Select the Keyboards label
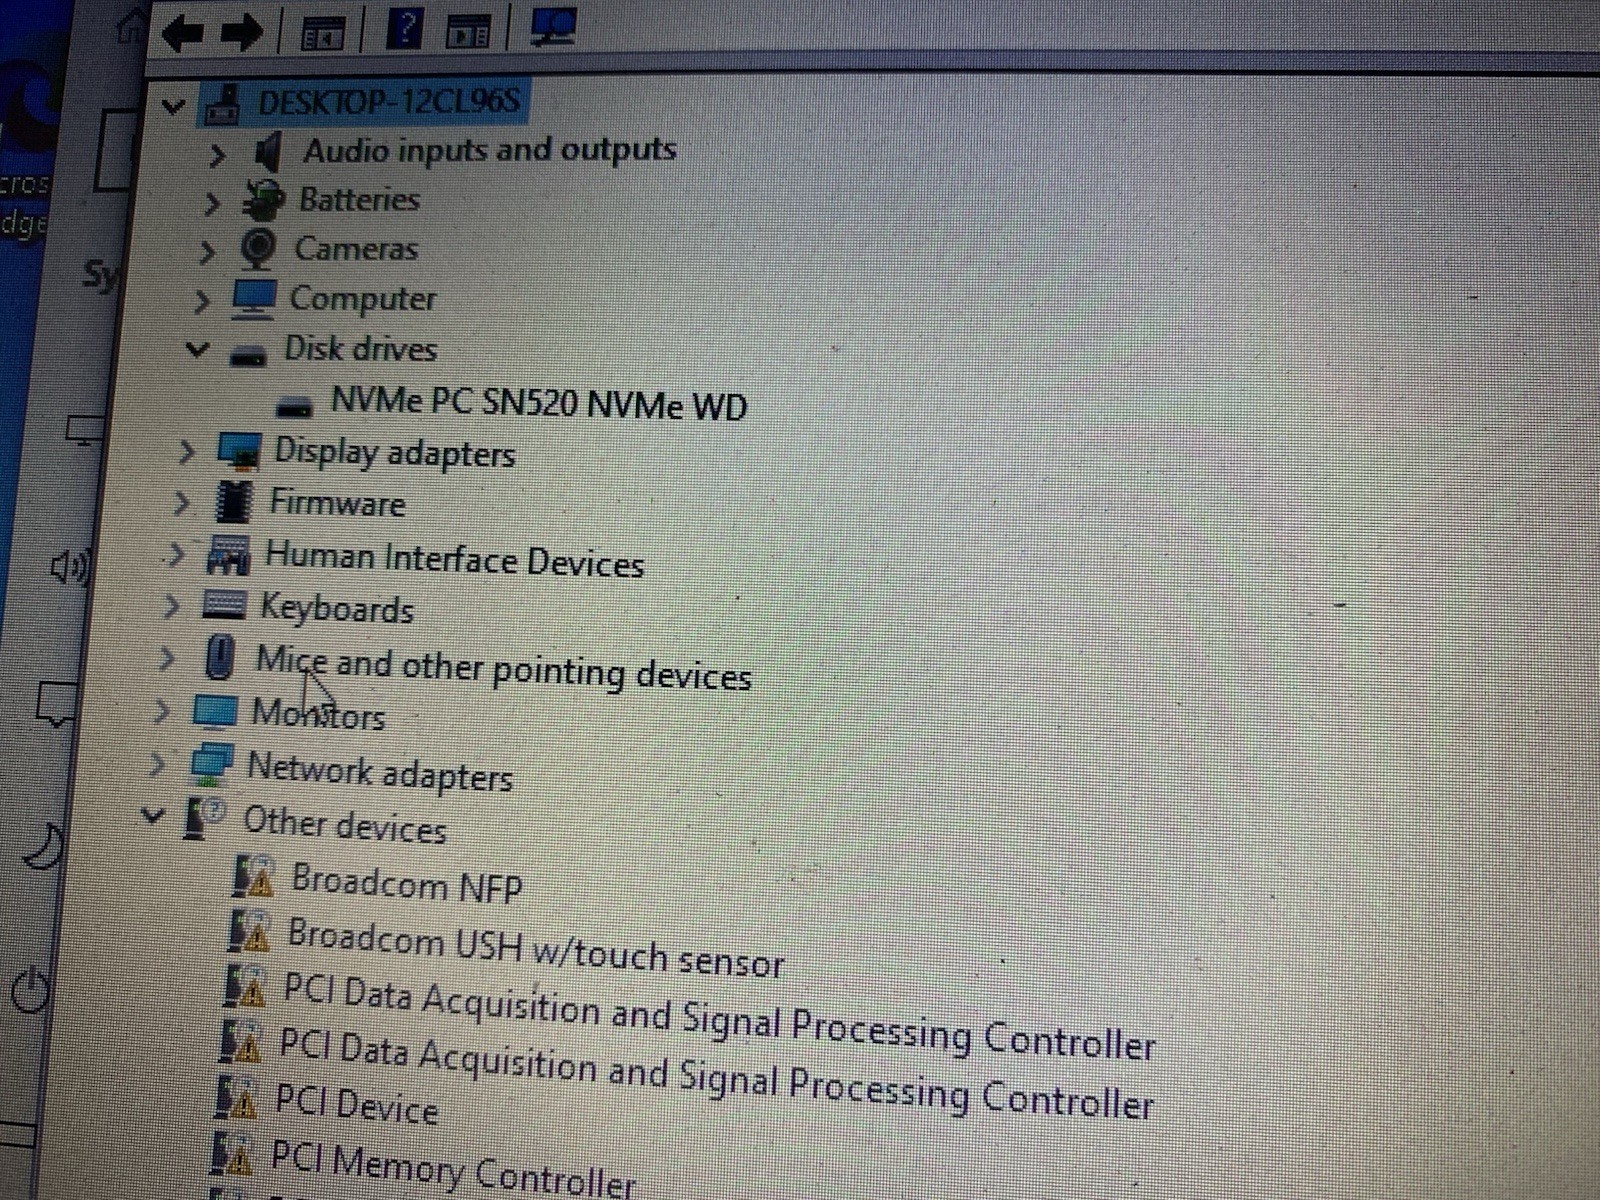The image size is (1600, 1200). 337,609
